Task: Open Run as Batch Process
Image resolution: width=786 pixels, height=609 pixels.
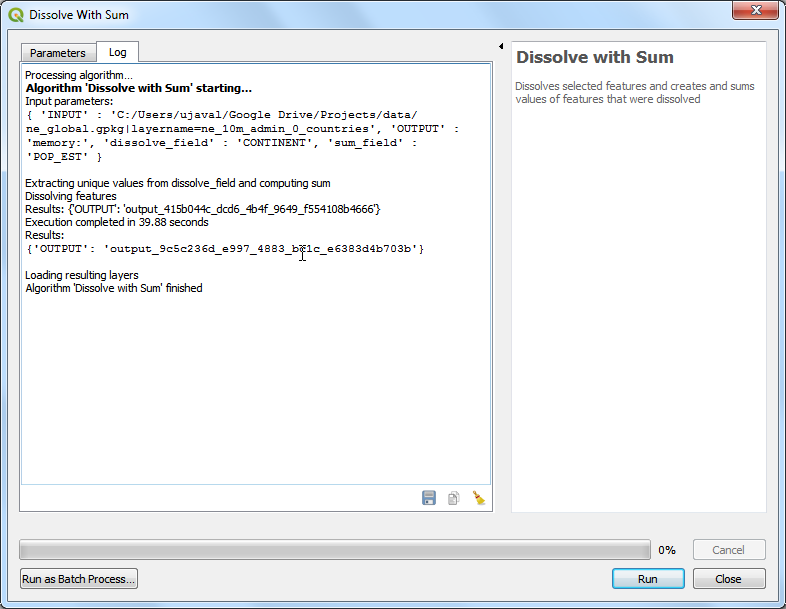Action: click(79, 579)
